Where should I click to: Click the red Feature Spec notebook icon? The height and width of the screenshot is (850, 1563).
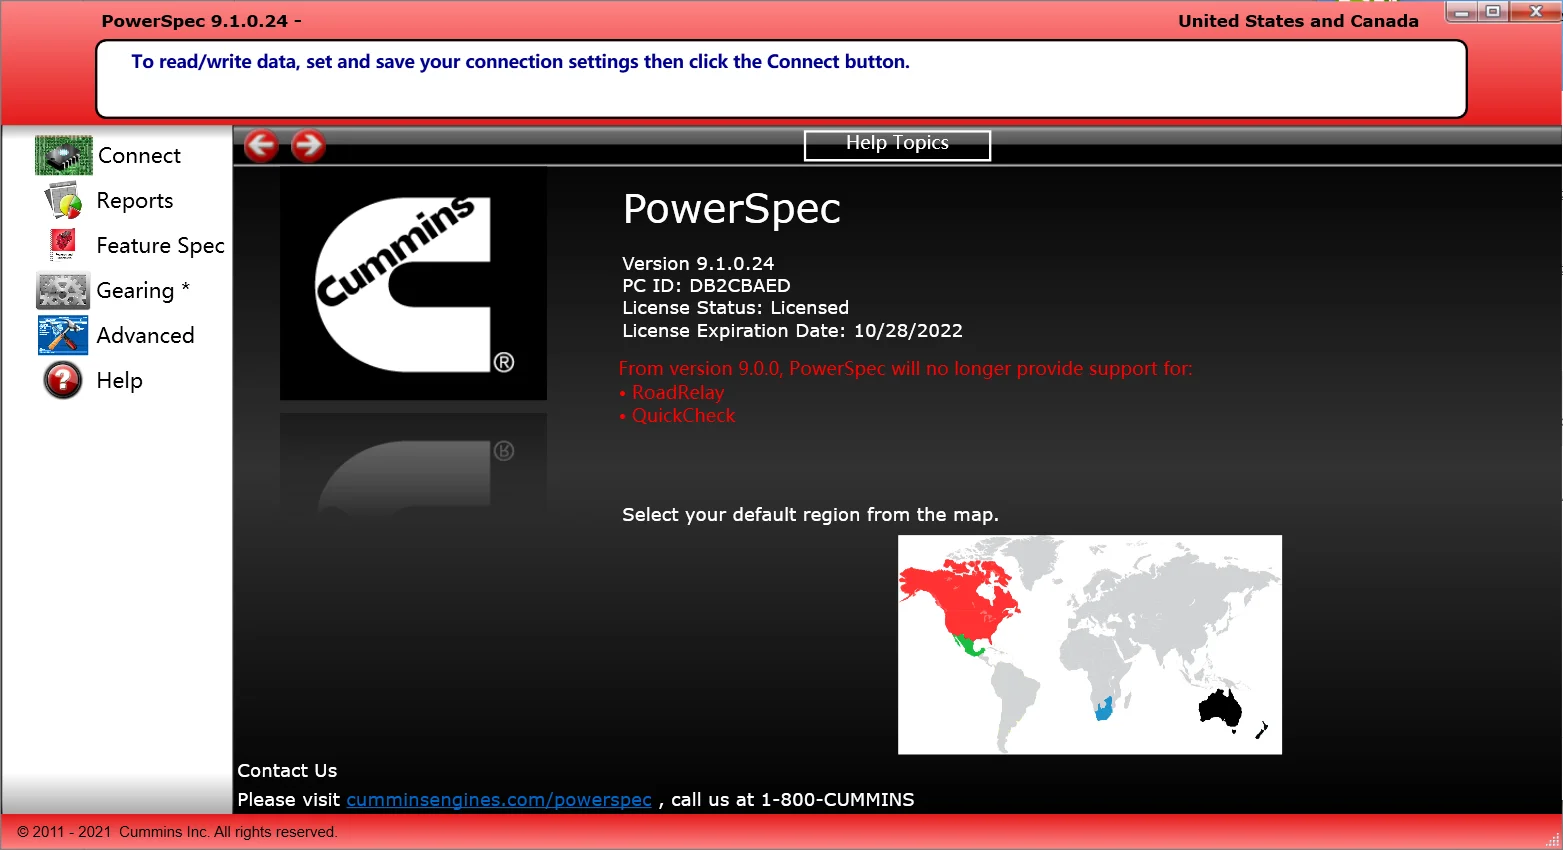(62, 245)
